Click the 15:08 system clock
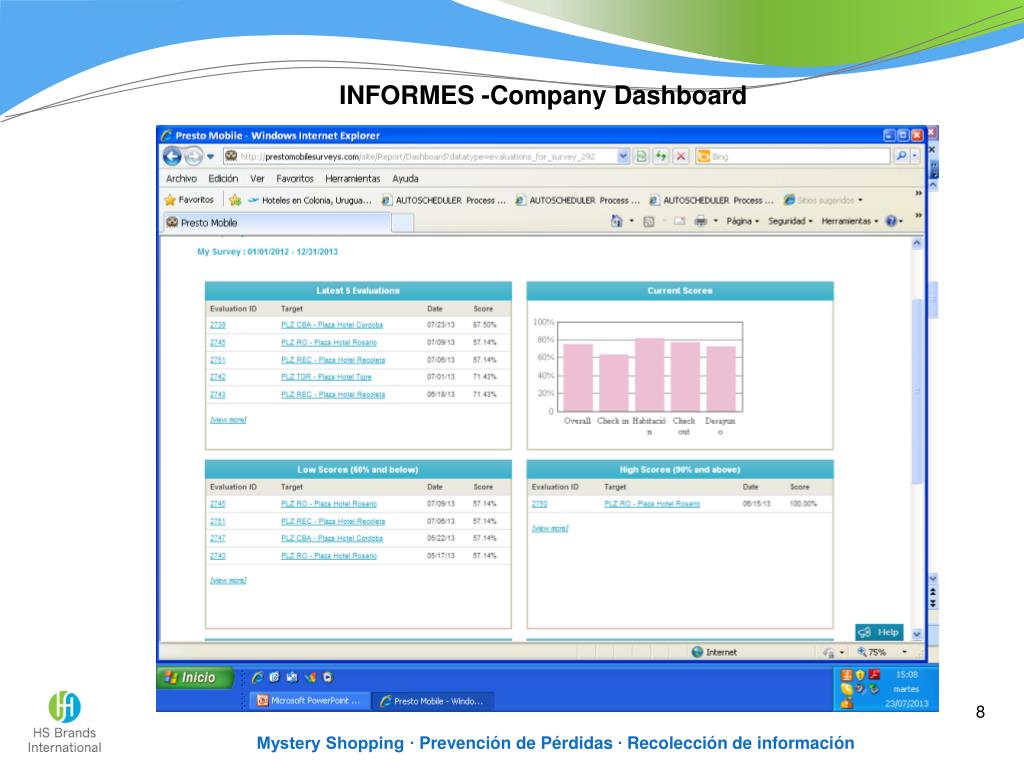 [x=906, y=675]
